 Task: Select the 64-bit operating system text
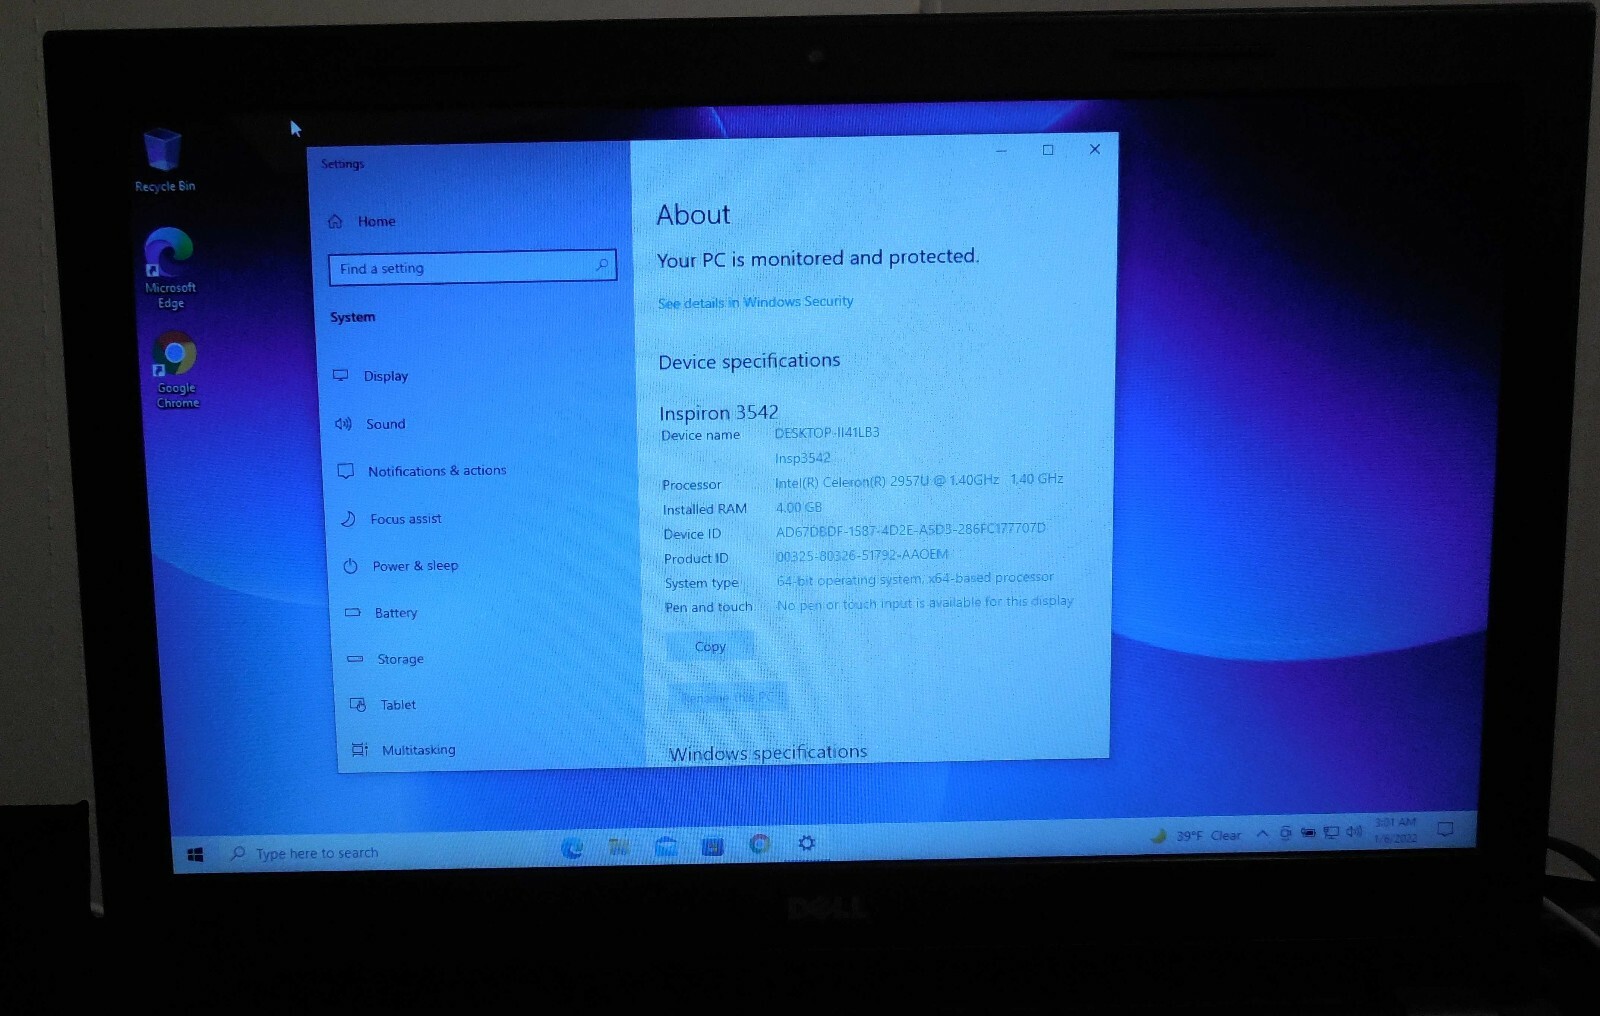pos(915,579)
